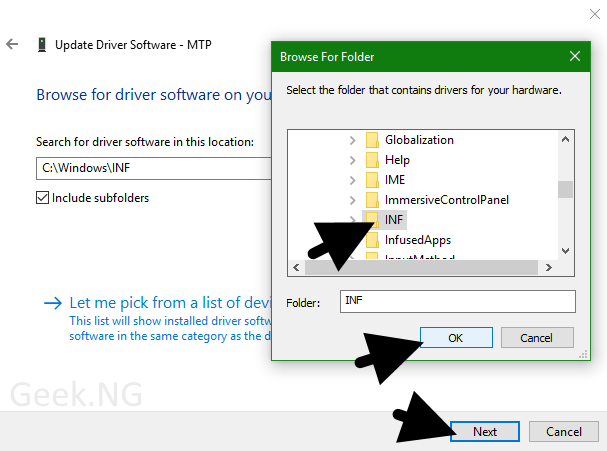Click the vertical scrollbar thumb
This screenshot has width=607, height=451.
pyautogui.click(x=565, y=189)
